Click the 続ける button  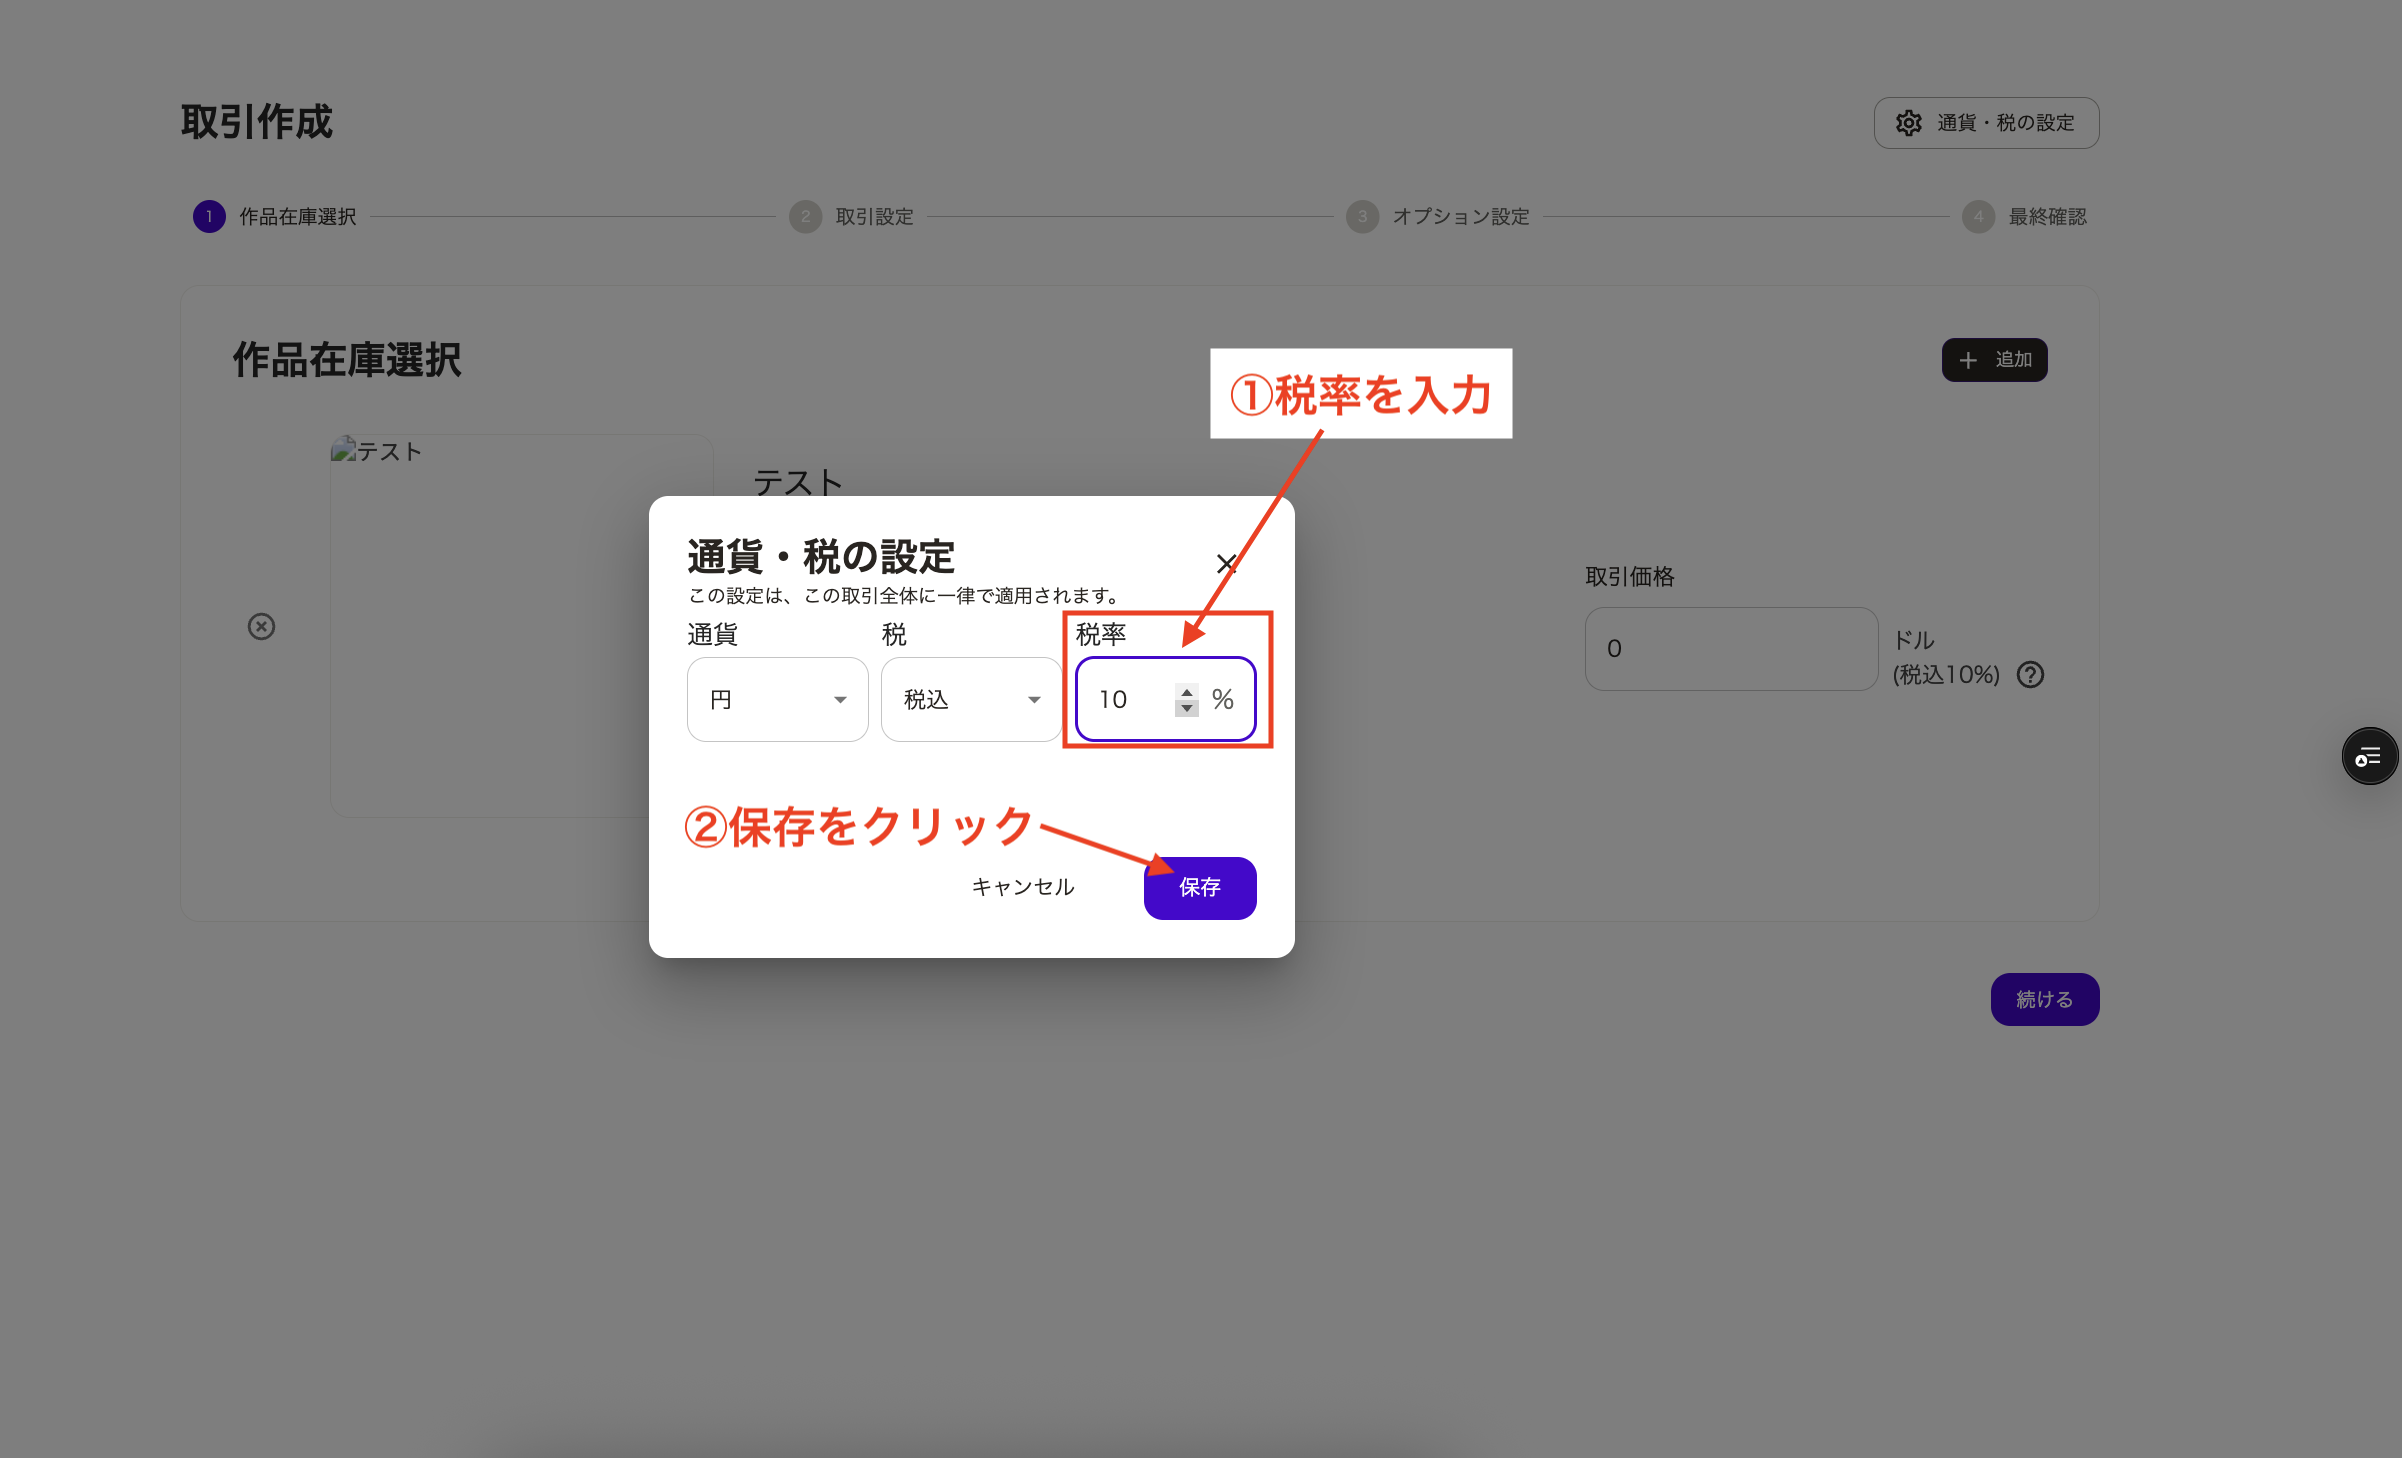(2044, 999)
